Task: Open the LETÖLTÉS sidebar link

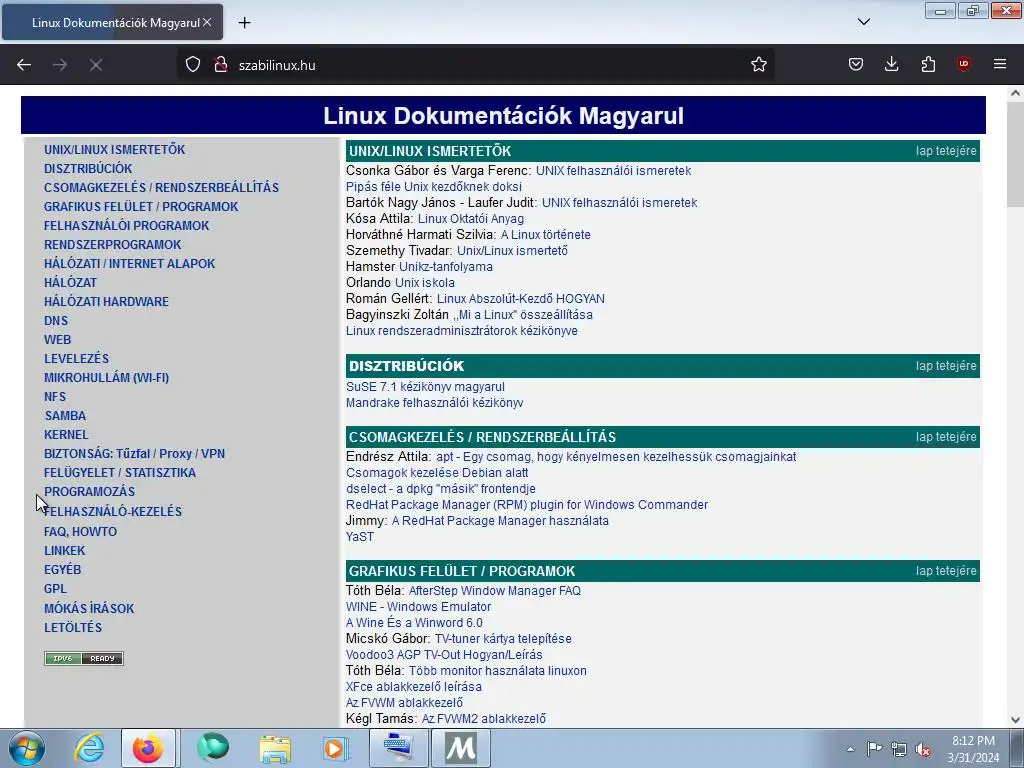Action: (73, 627)
